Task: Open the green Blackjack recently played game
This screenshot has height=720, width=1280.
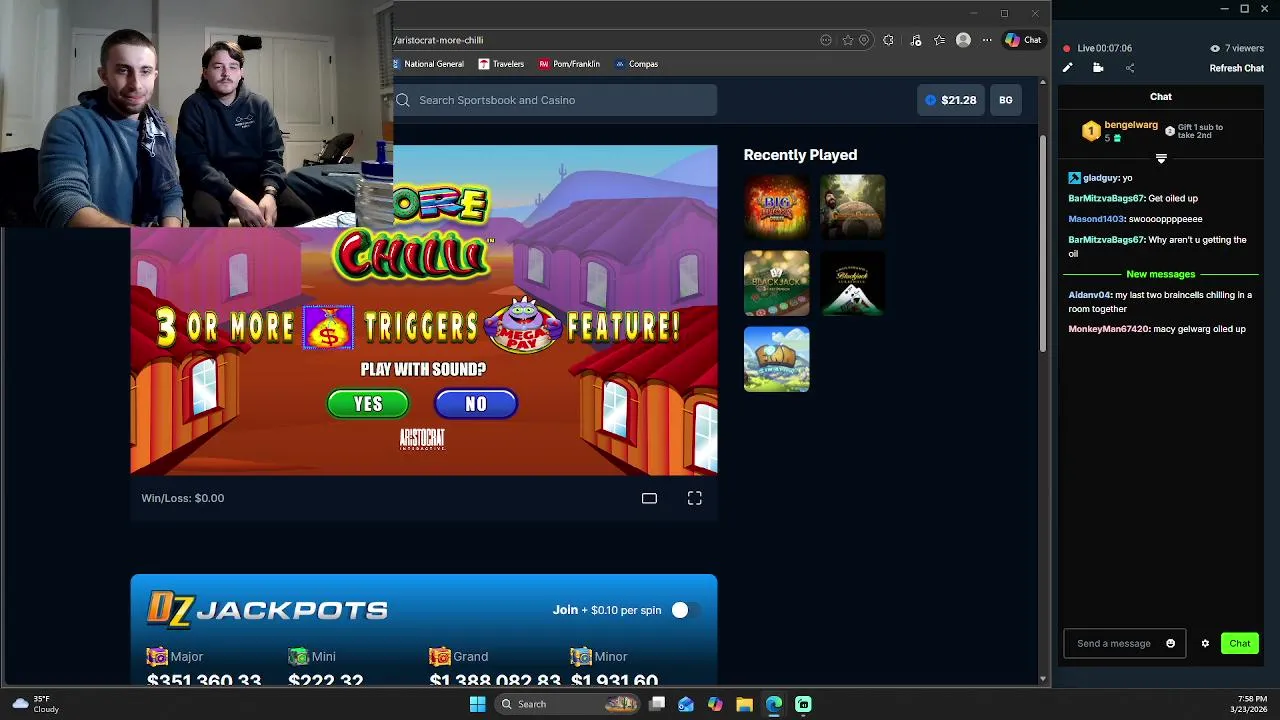Action: tap(777, 283)
